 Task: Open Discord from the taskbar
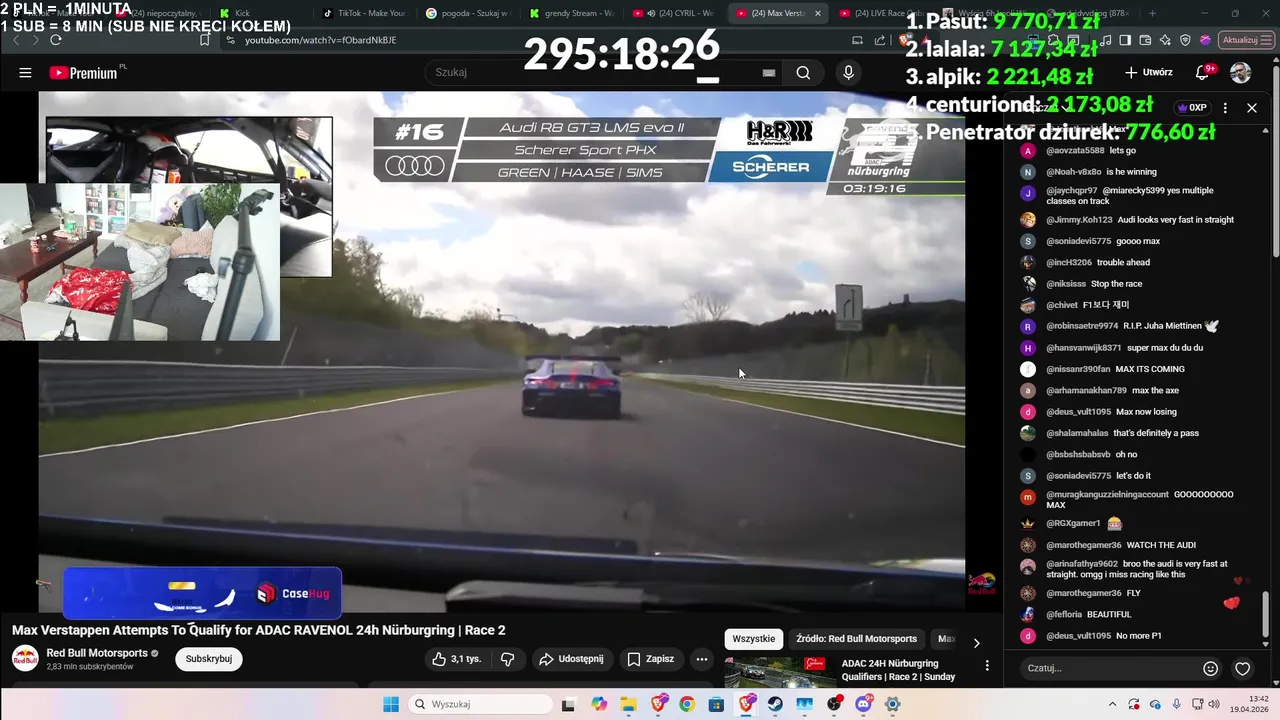(863, 704)
